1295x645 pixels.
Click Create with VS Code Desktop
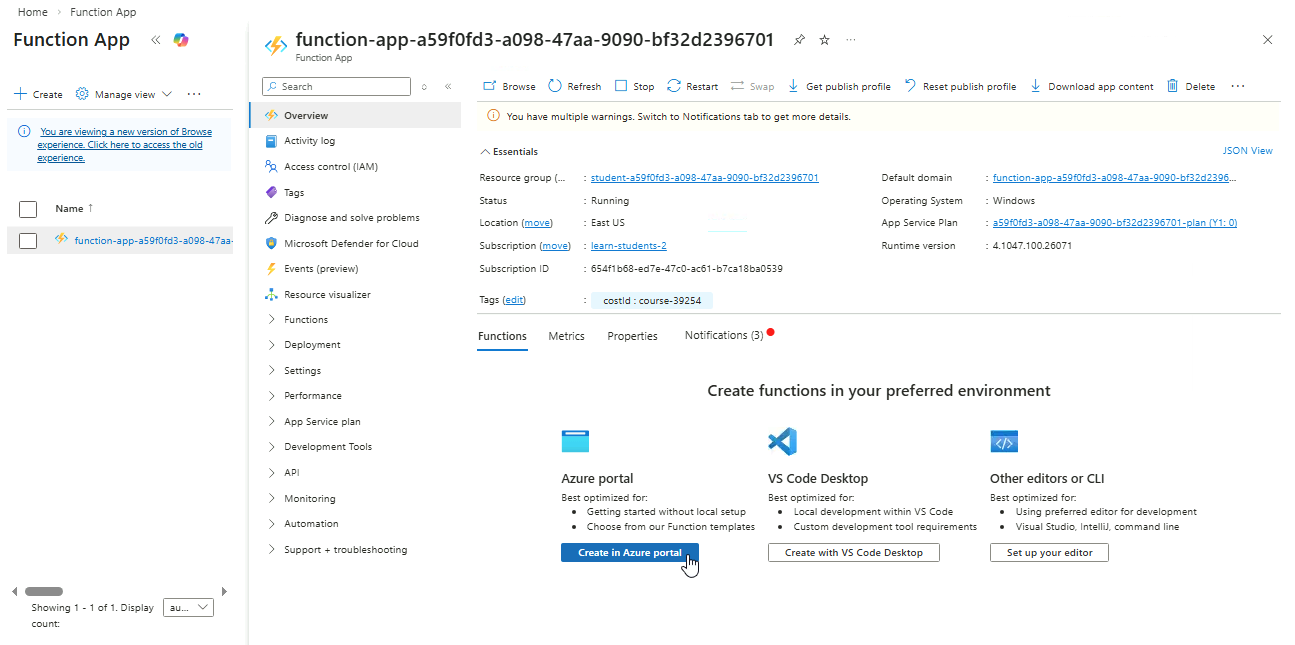(853, 552)
